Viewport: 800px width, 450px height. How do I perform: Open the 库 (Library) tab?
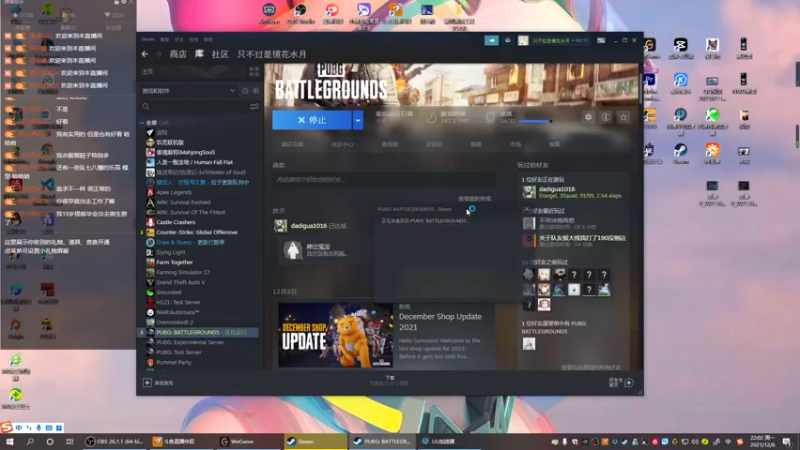pyautogui.click(x=199, y=54)
